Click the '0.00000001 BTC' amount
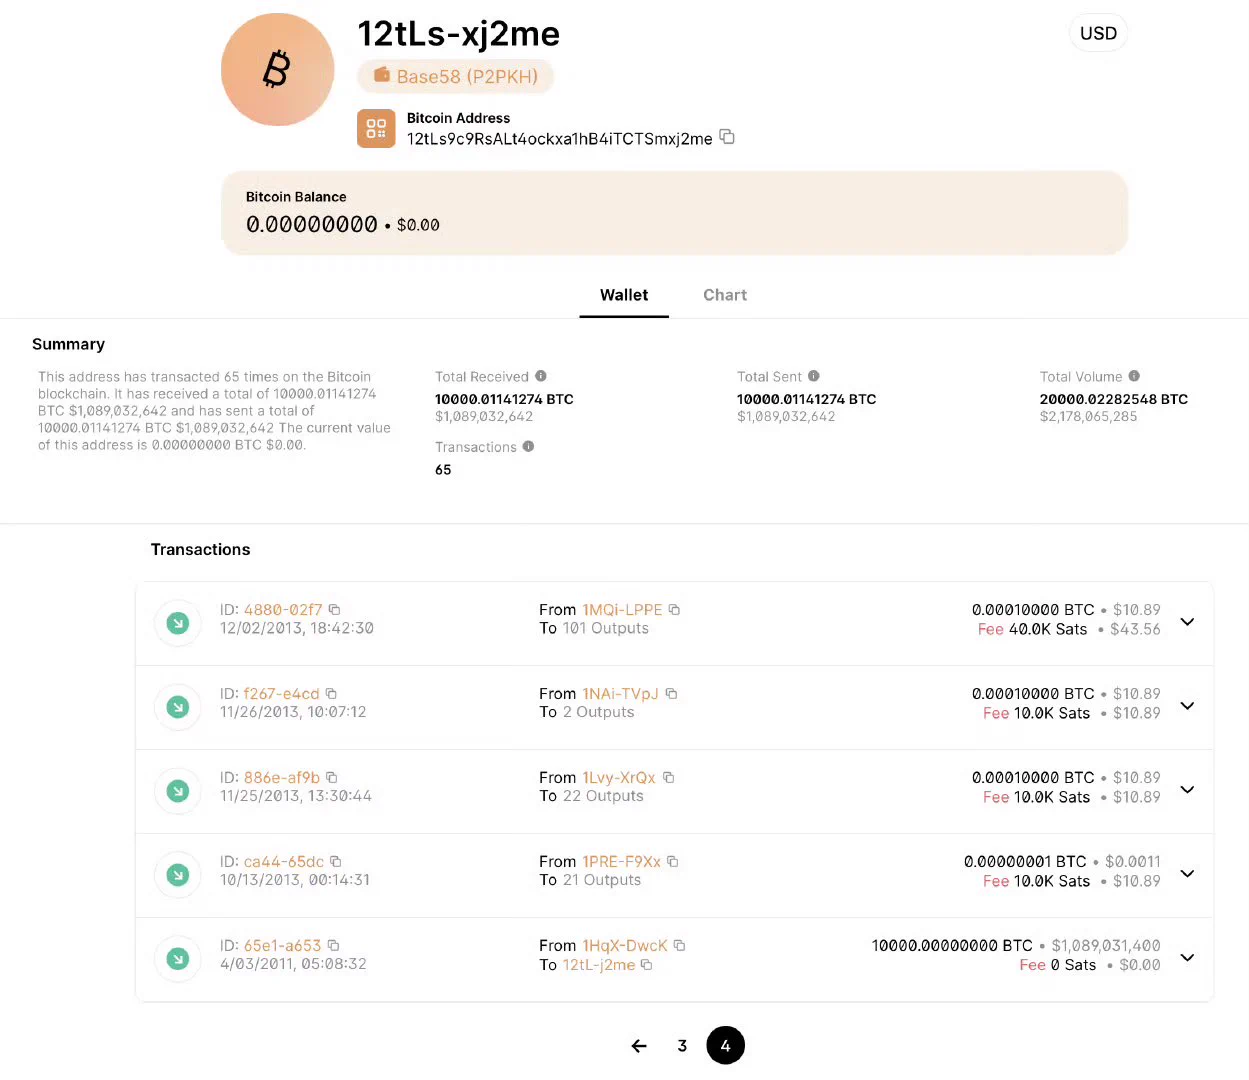1249x1080 pixels. pos(1025,861)
